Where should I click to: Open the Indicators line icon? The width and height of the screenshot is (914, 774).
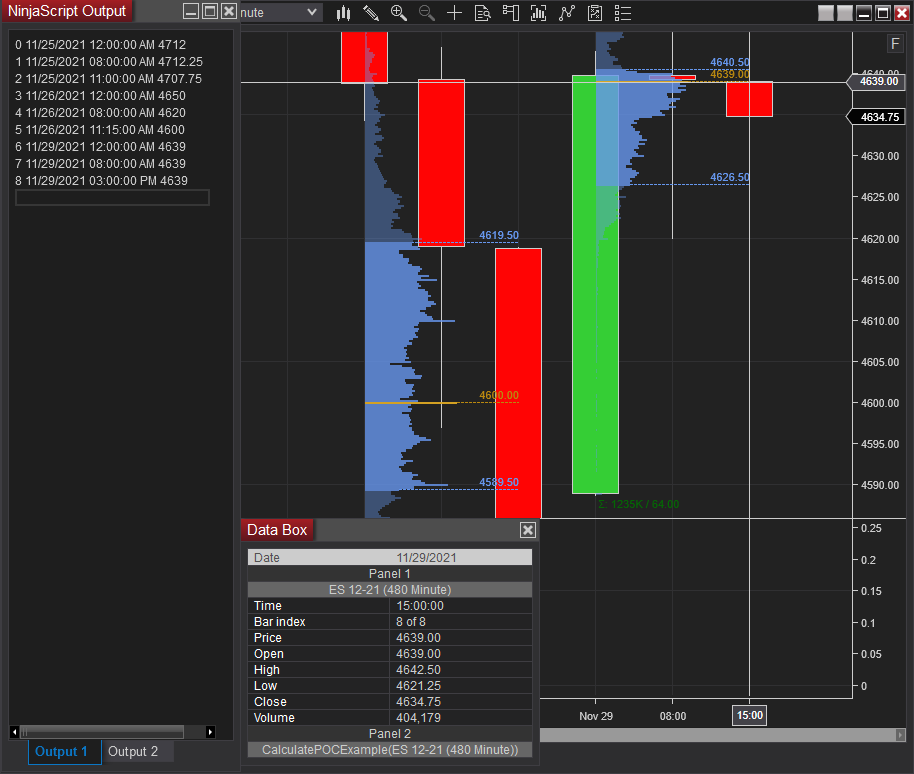click(x=567, y=13)
